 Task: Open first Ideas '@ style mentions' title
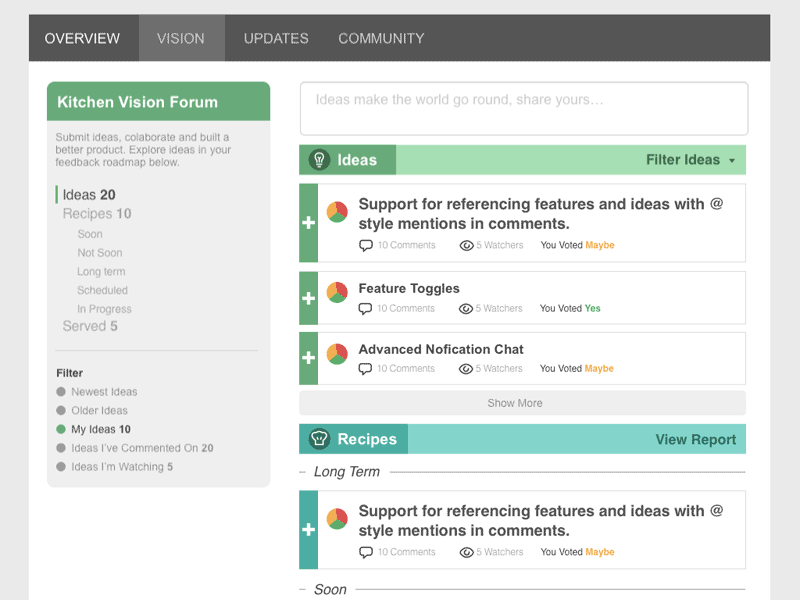point(541,214)
